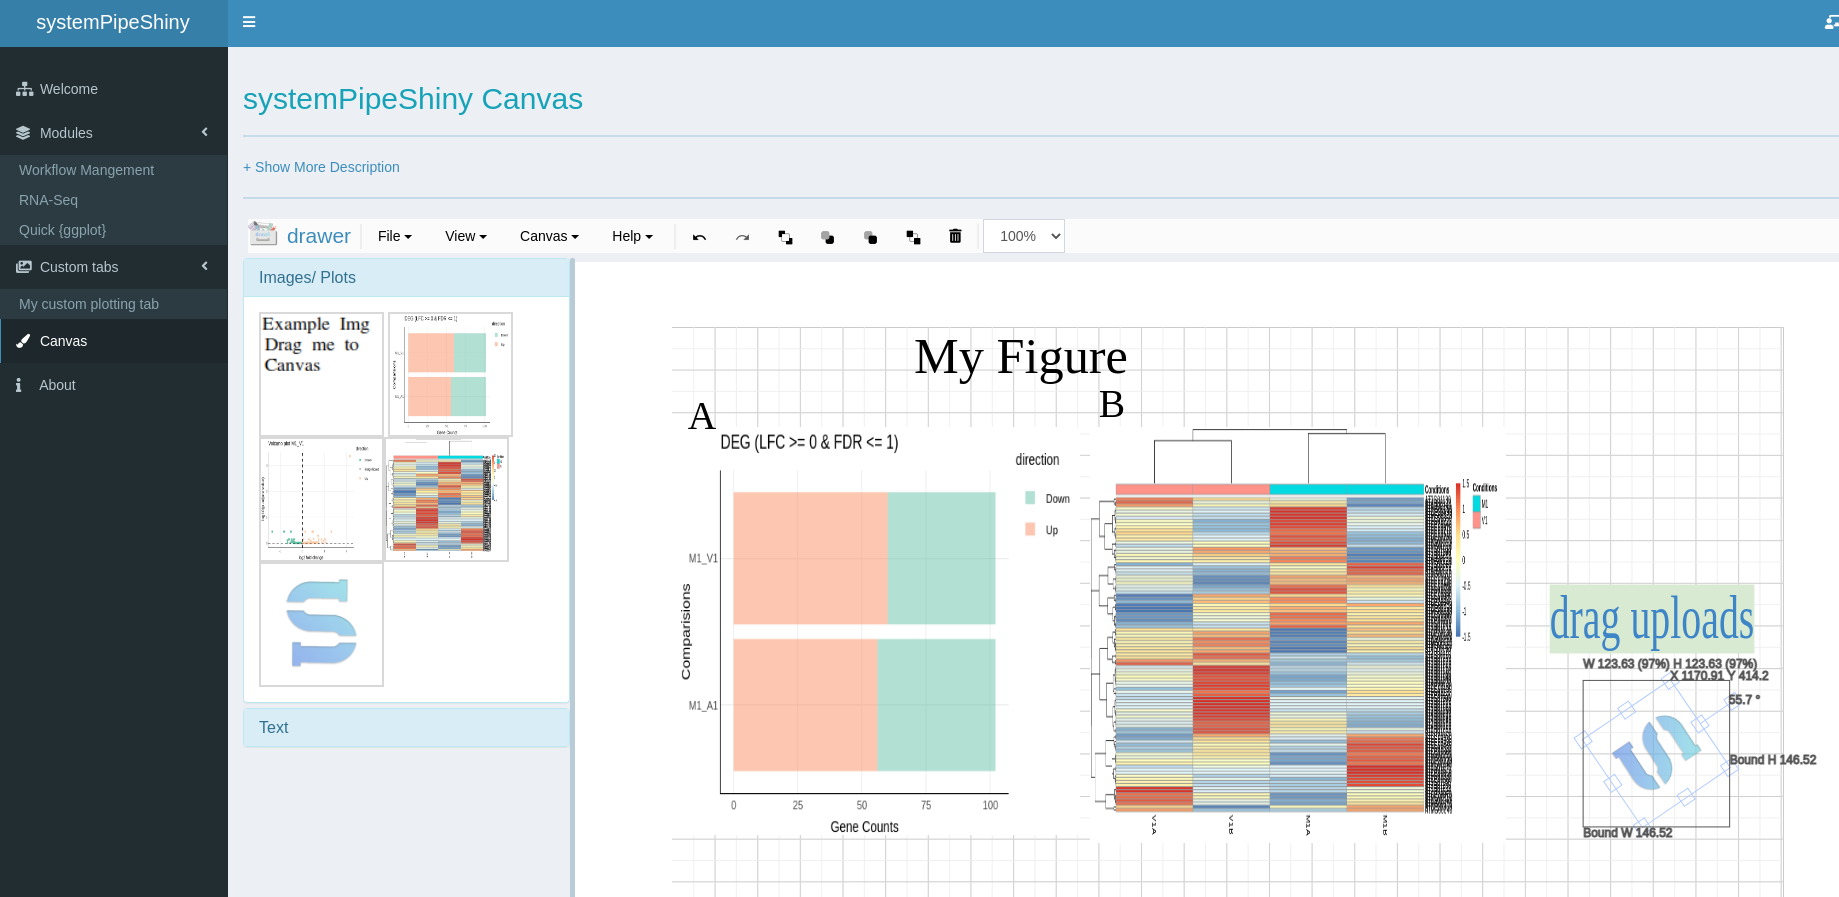Click the systemPipeShiny Canvas heading
The image size is (1839, 897).
[413, 99]
